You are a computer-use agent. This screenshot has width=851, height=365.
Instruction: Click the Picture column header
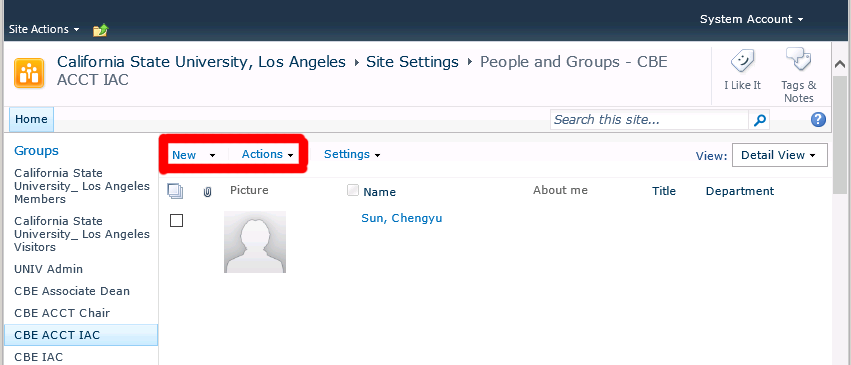coord(249,190)
